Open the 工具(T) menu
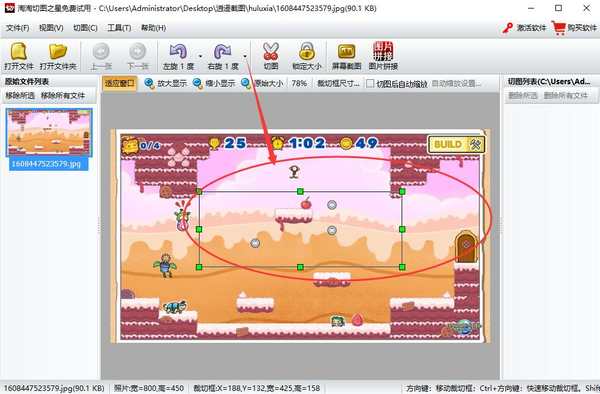Screen dimensions: 600x394 pyautogui.click(x=119, y=28)
